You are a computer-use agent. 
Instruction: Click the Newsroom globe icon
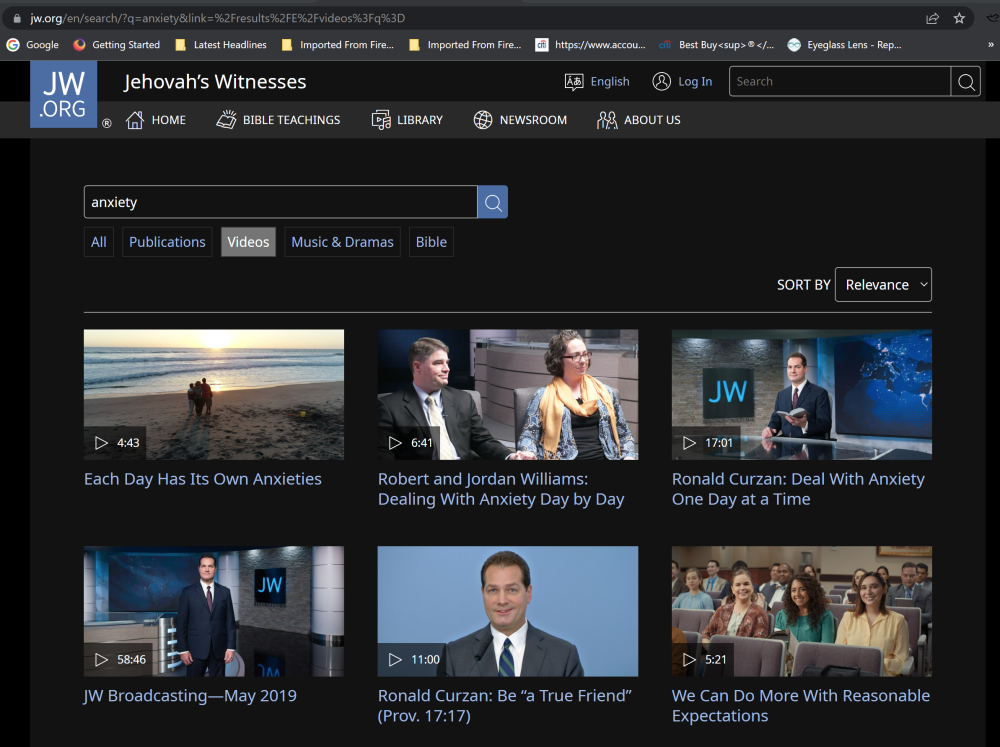(x=483, y=120)
